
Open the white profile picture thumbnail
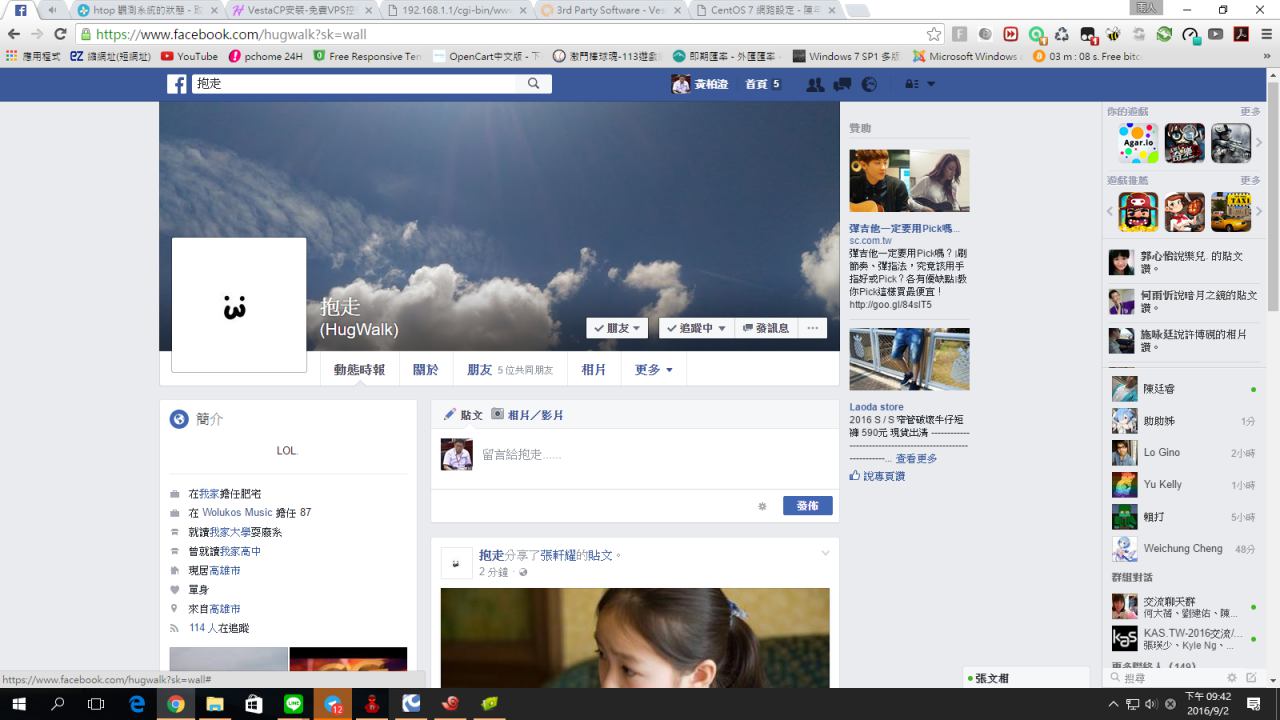(x=239, y=305)
